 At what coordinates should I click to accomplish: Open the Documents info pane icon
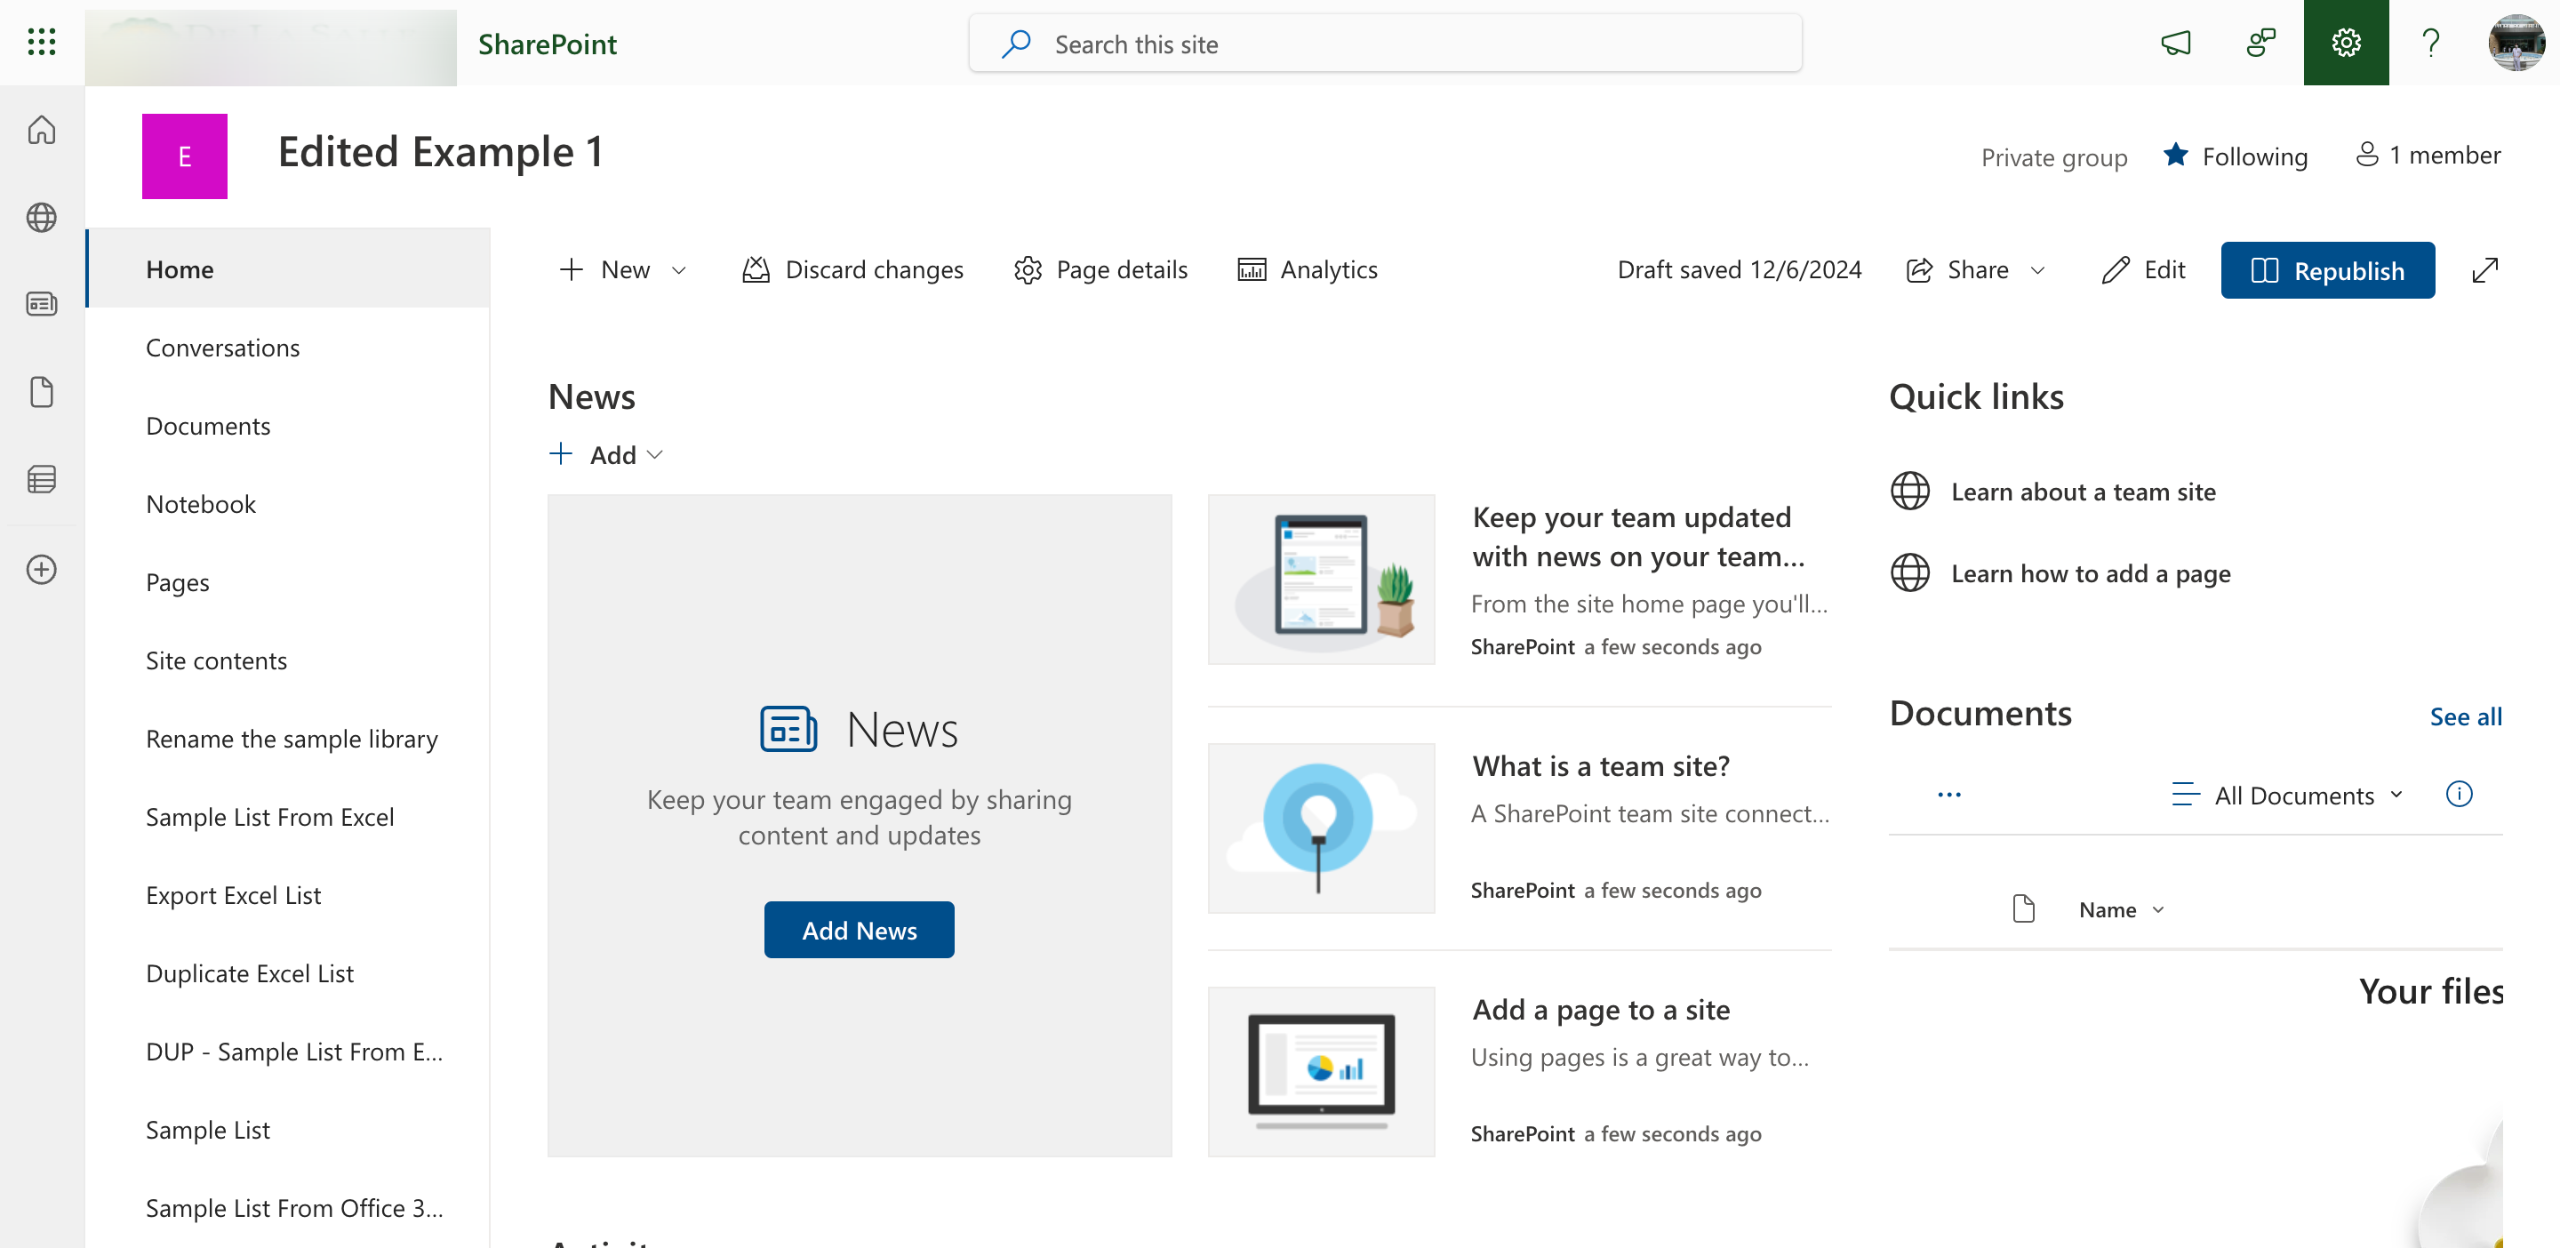click(x=2459, y=795)
